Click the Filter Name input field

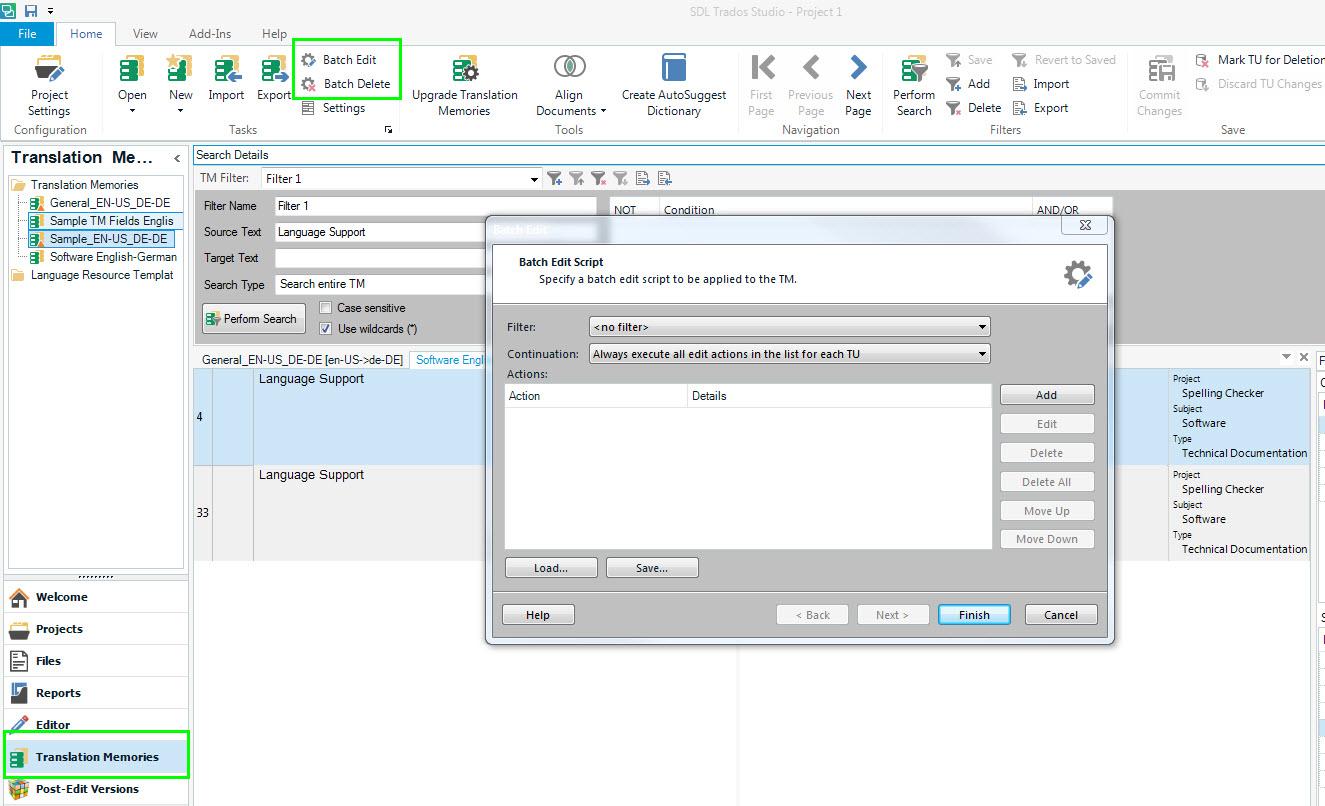coord(436,206)
